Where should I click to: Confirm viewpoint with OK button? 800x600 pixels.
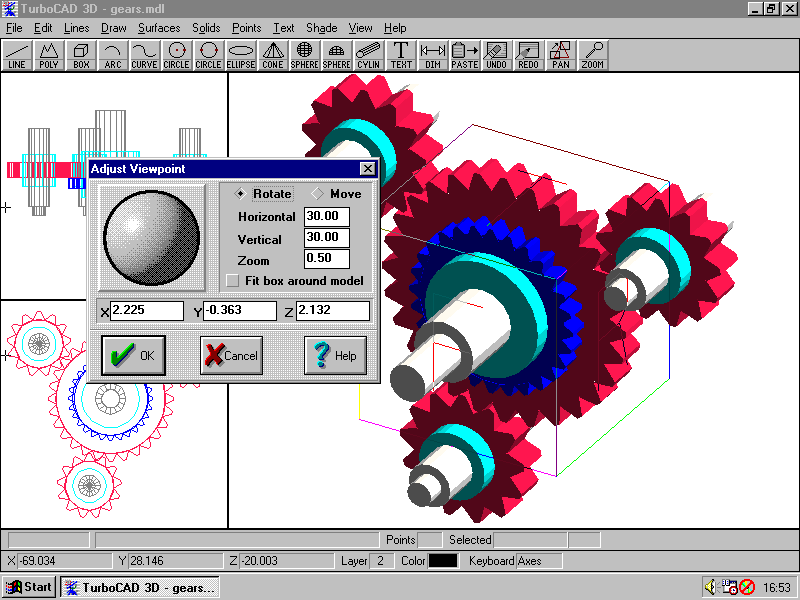(133, 355)
